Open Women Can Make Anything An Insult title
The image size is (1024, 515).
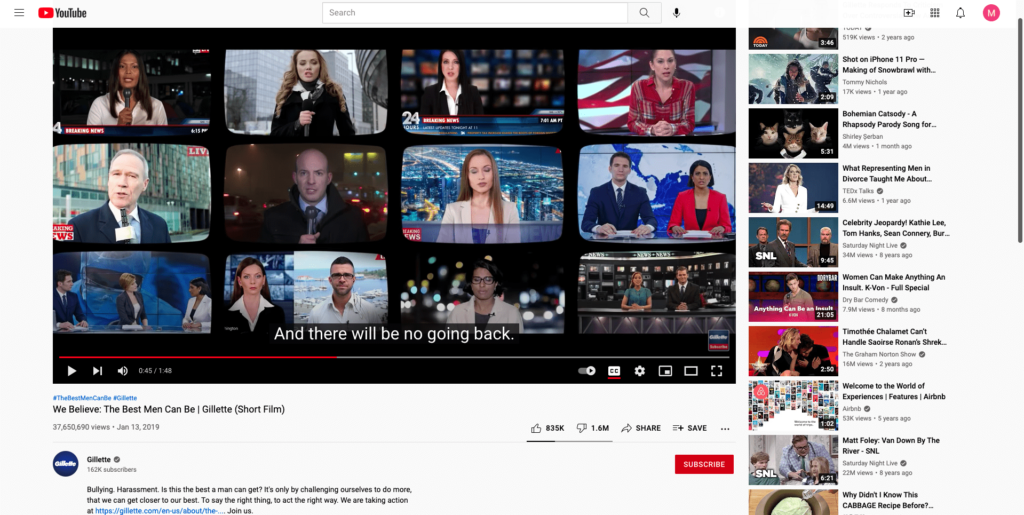click(x=893, y=283)
